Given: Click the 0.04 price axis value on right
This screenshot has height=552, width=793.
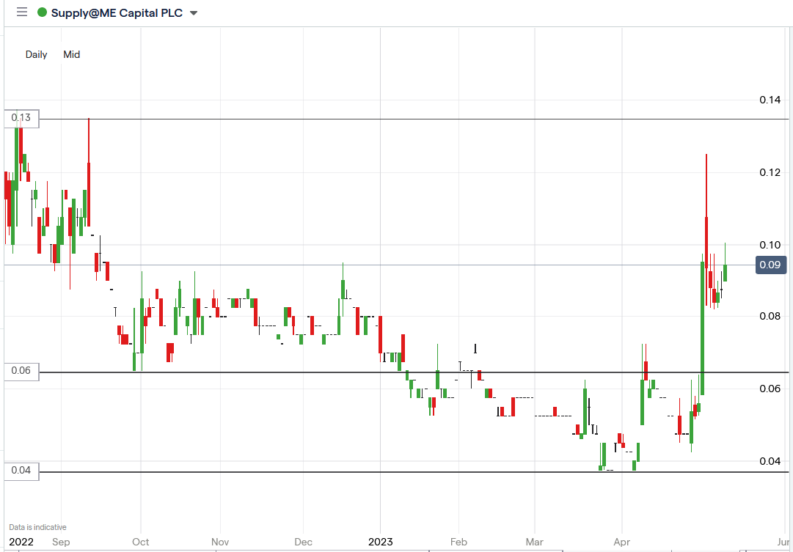Looking at the screenshot, I should click(770, 461).
